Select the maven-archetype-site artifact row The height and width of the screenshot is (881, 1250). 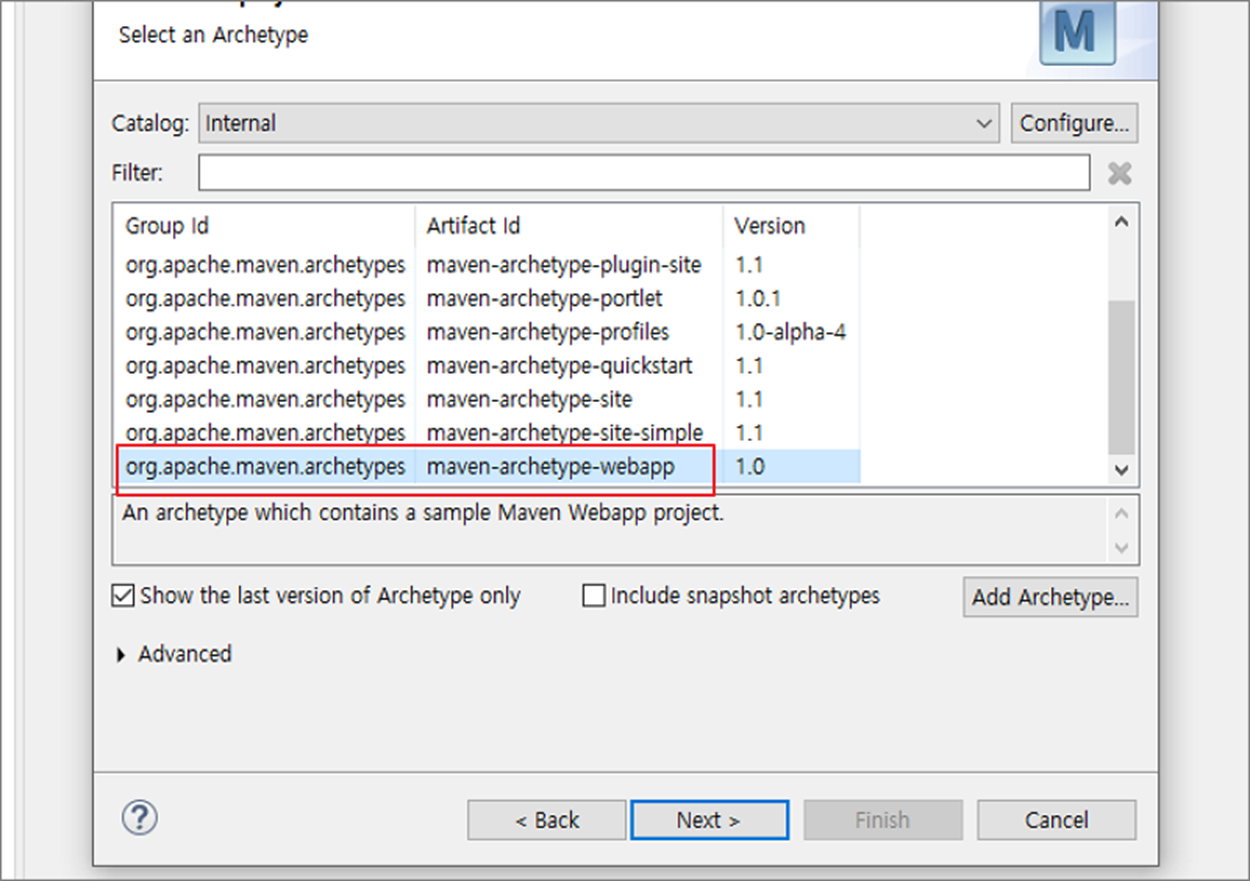pos(487,399)
